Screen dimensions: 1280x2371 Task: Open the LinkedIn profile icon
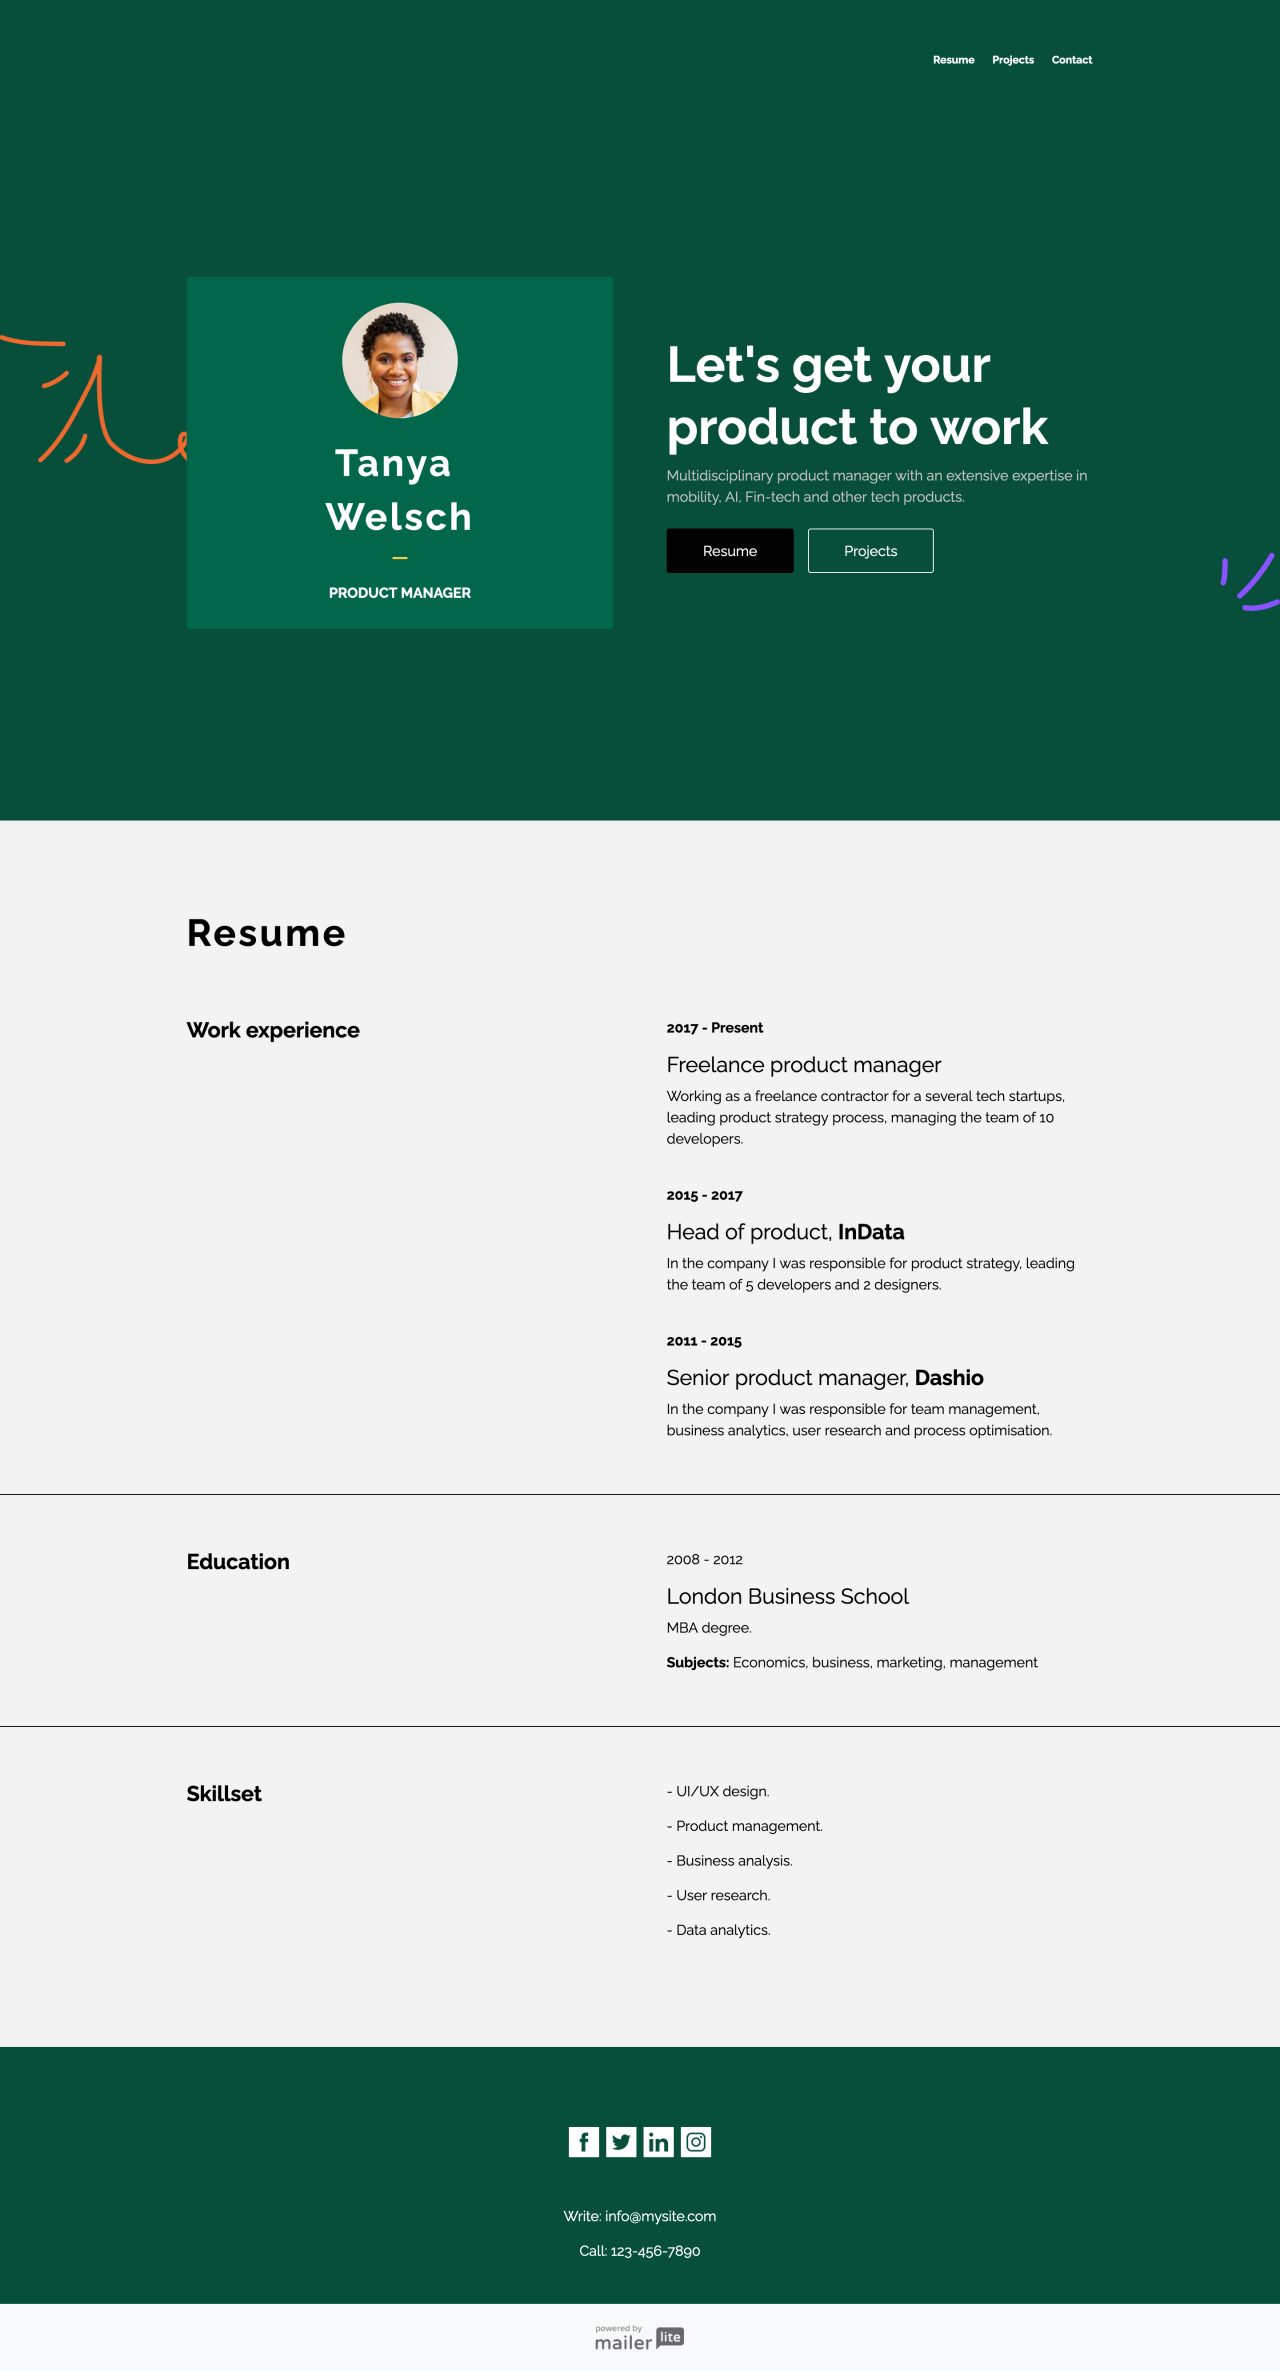click(x=658, y=2142)
